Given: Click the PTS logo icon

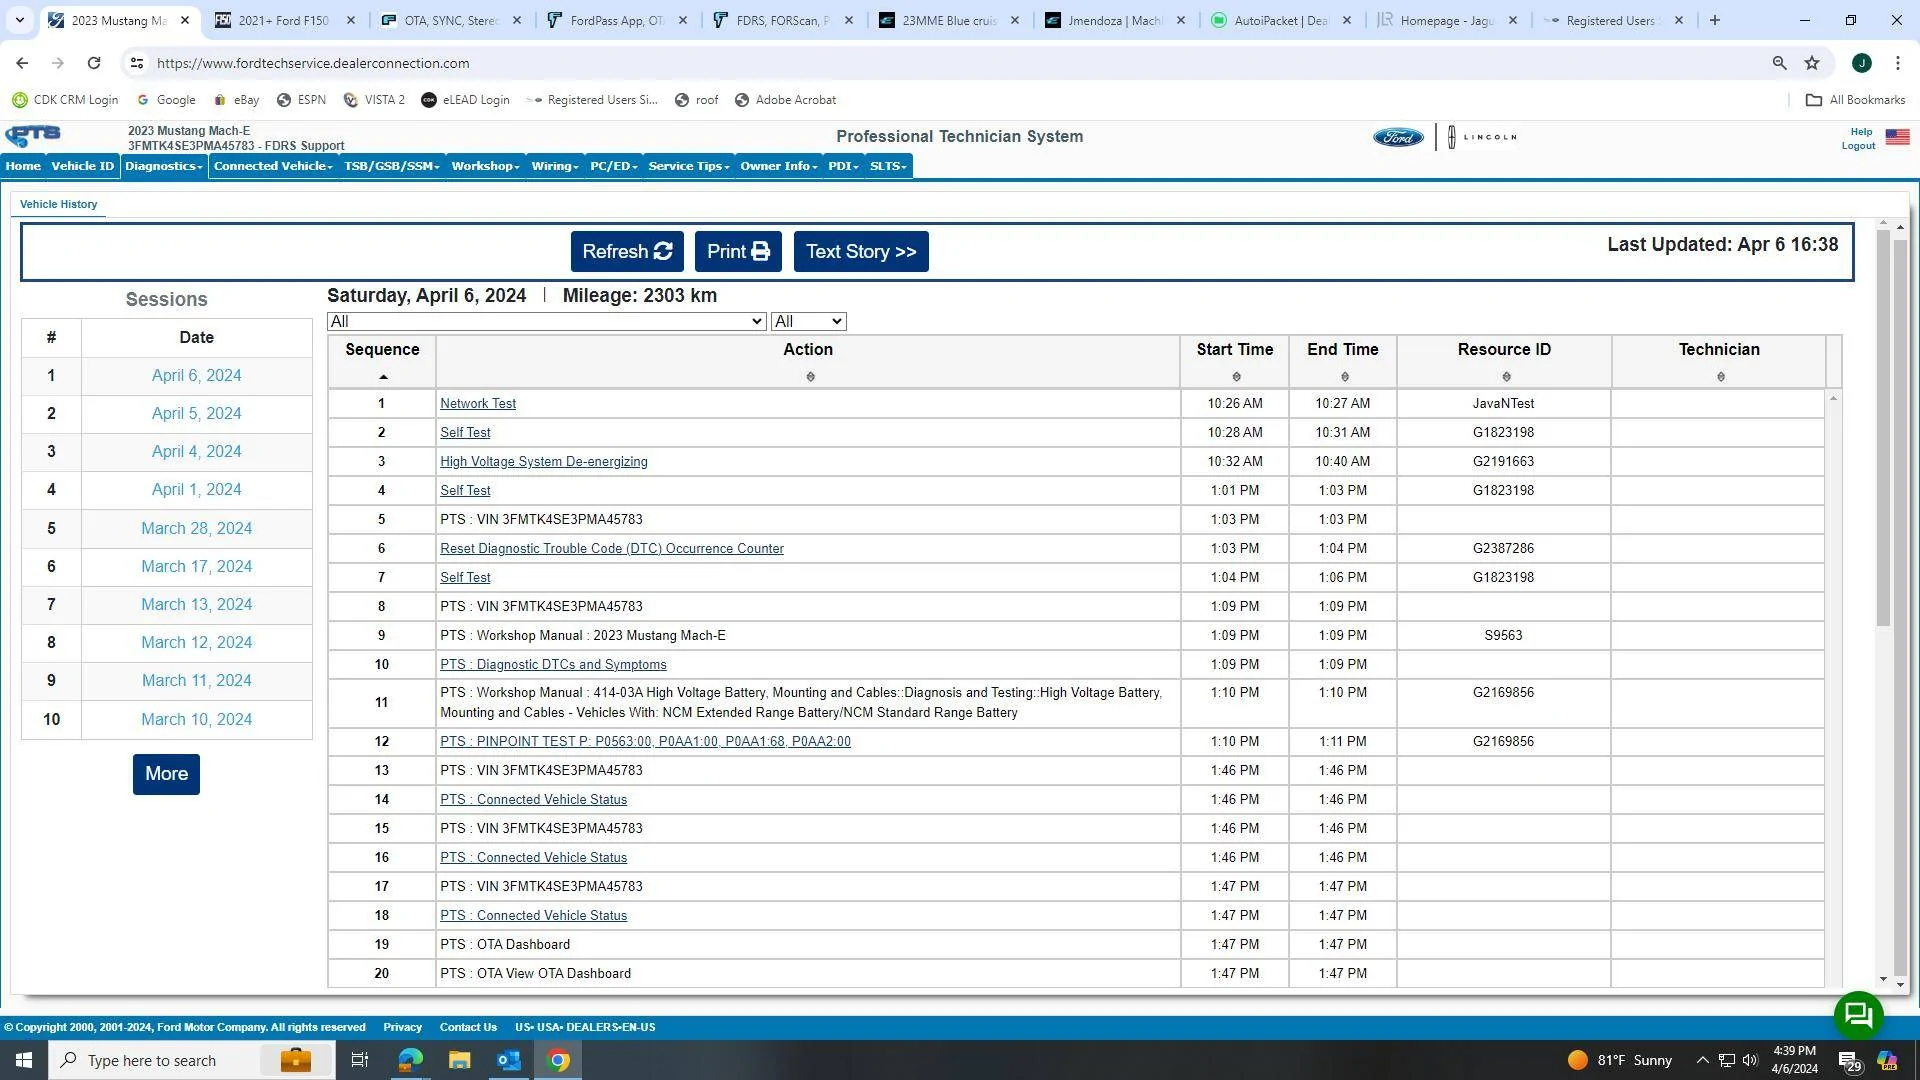Looking at the screenshot, I should (33, 136).
